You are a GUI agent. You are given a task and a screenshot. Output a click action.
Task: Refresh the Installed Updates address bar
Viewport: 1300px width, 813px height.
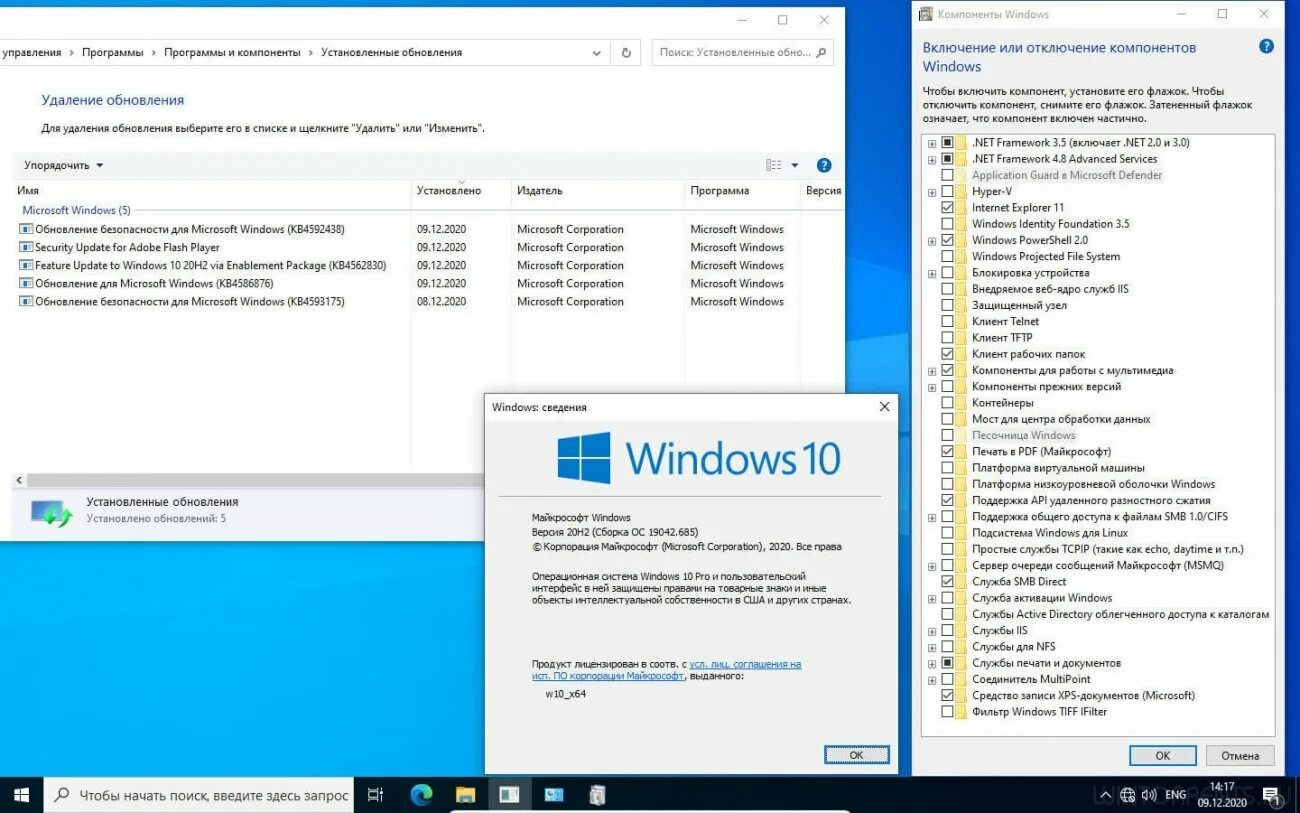coord(626,52)
